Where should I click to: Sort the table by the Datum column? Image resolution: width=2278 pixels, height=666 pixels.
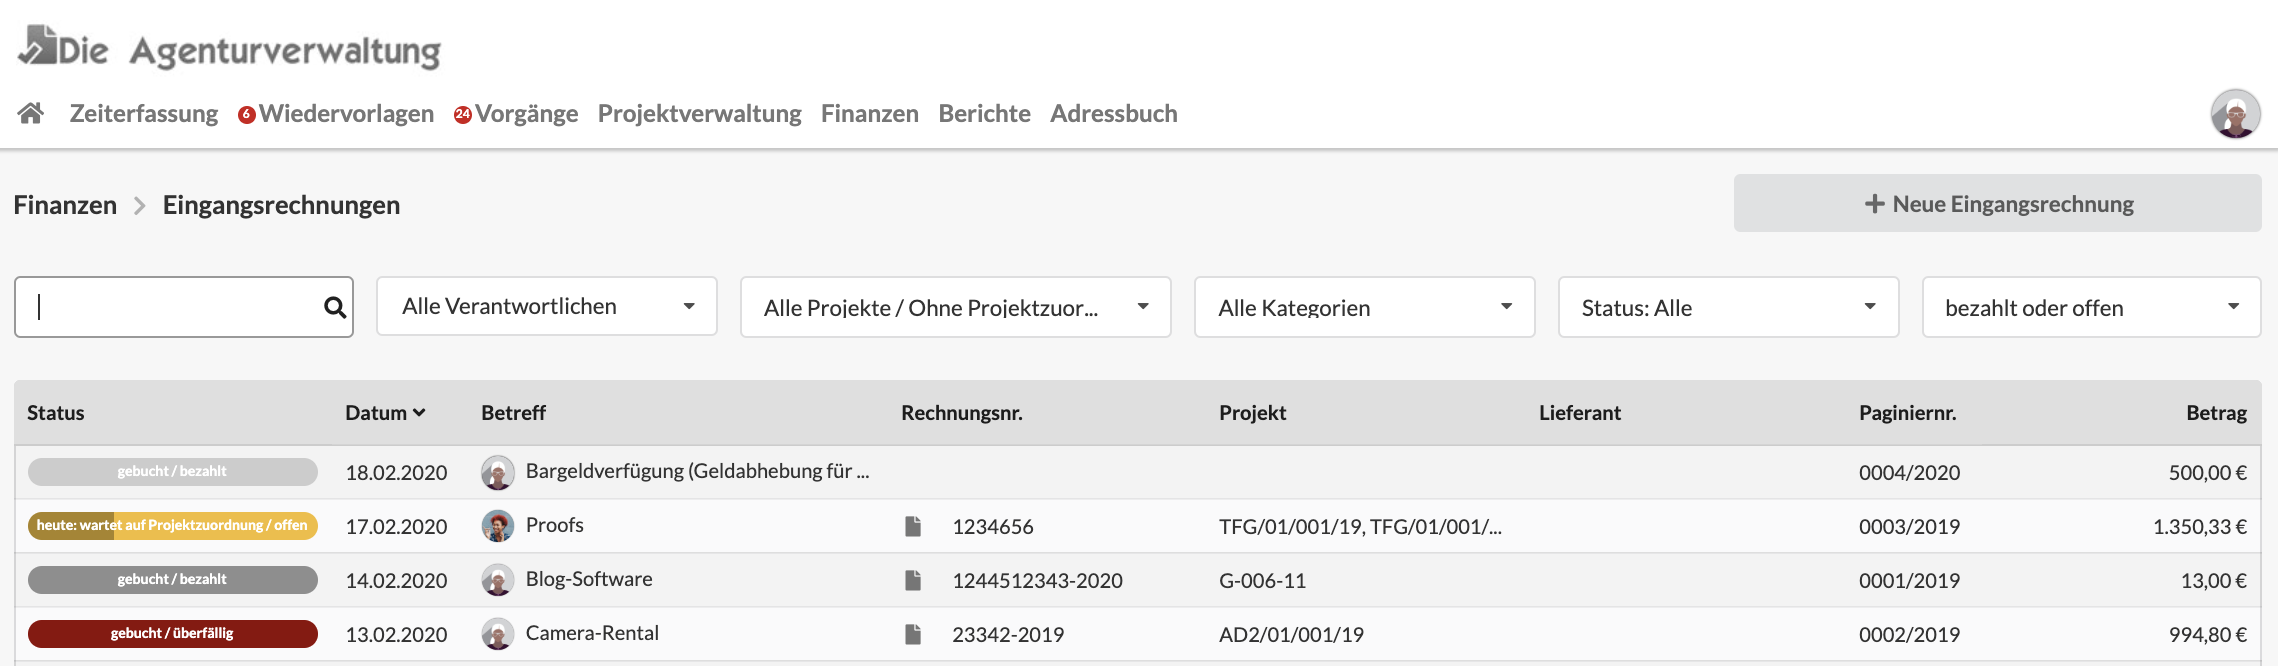(385, 413)
